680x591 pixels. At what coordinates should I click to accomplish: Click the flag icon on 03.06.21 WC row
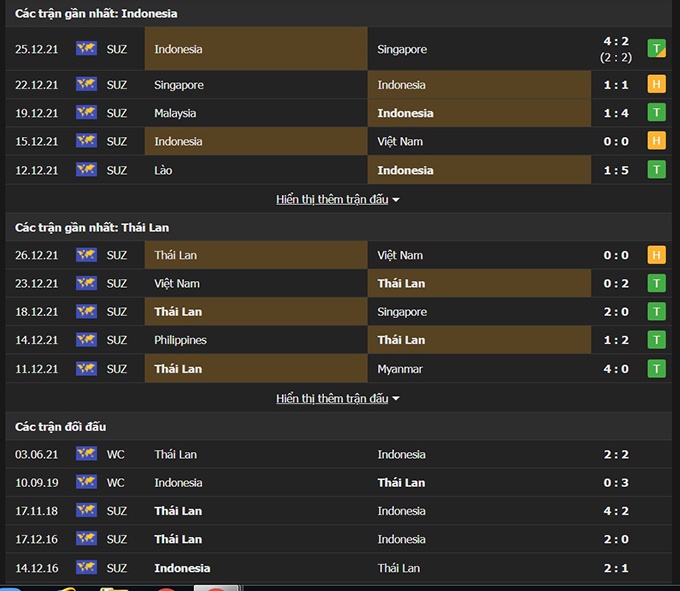[86, 454]
